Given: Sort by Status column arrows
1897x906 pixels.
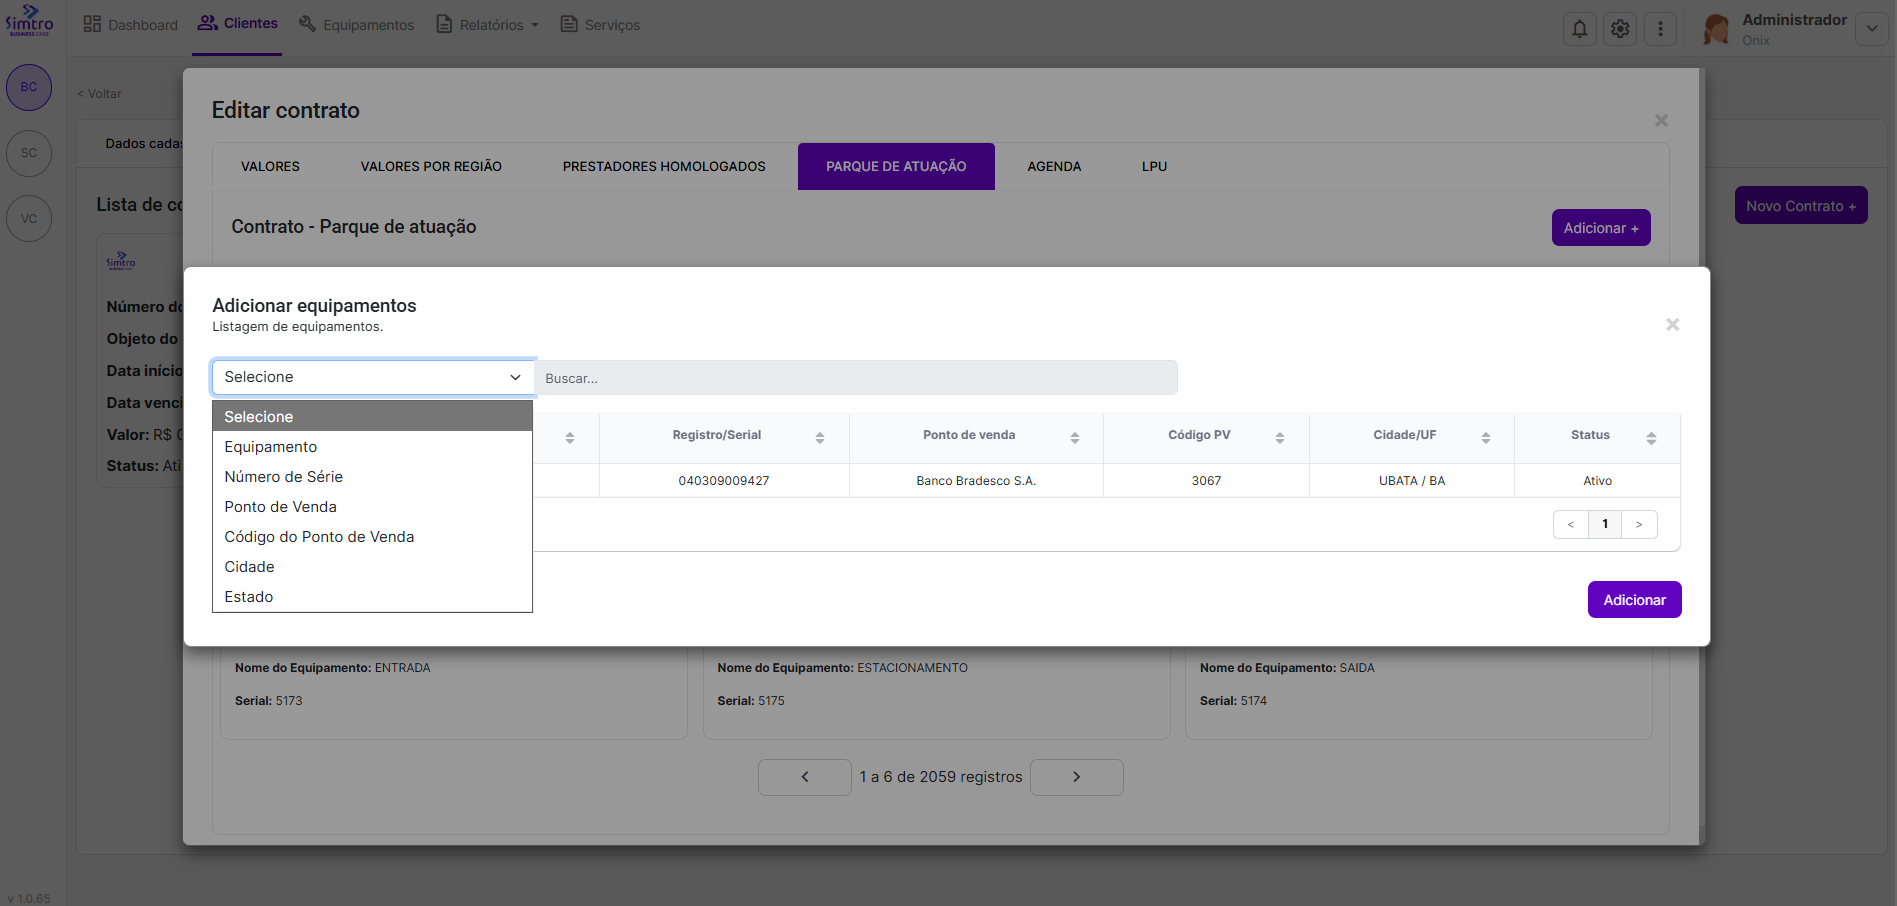Looking at the screenshot, I should 1650,437.
